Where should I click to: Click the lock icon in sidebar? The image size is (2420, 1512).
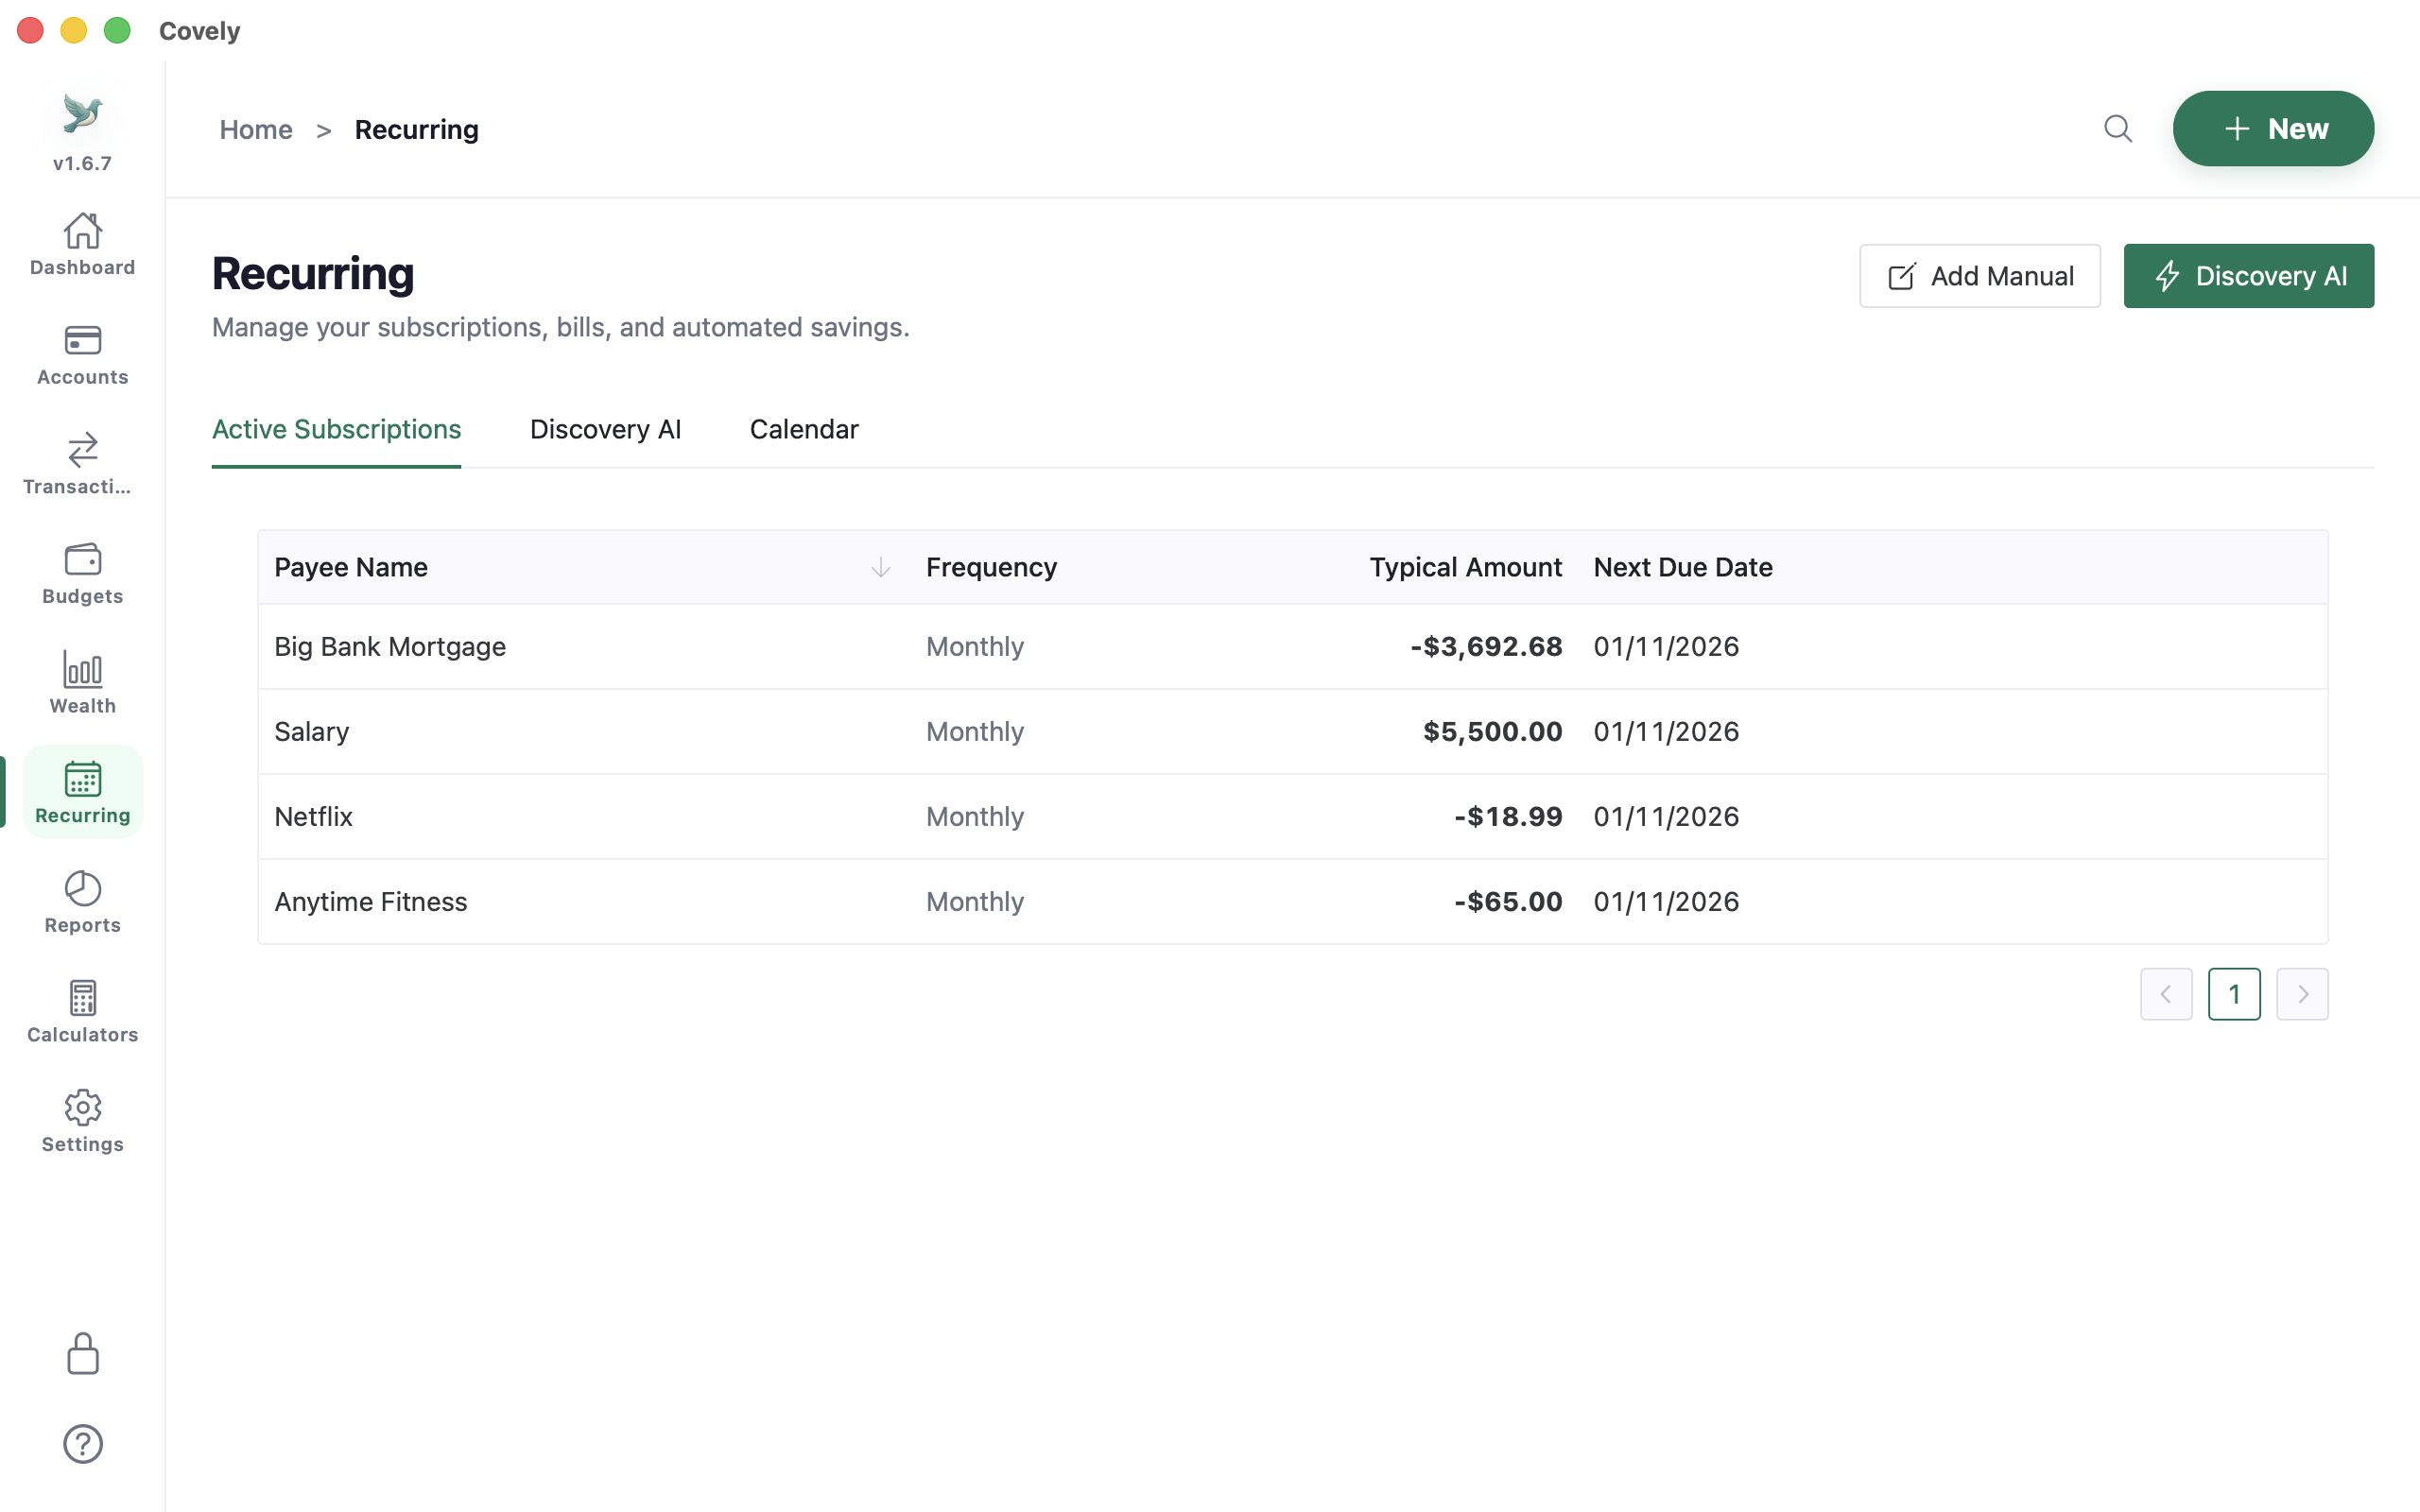(82, 1354)
